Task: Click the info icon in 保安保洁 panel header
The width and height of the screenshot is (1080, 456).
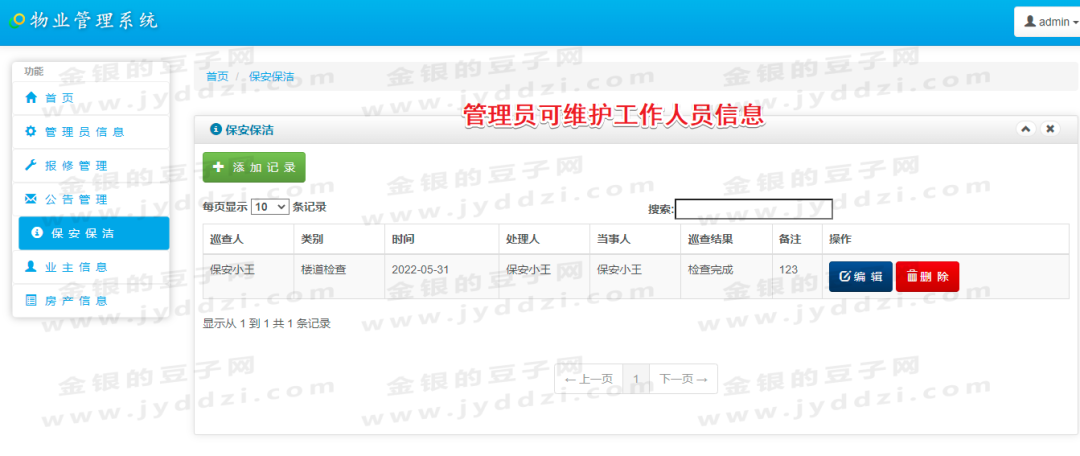Action: 216,129
